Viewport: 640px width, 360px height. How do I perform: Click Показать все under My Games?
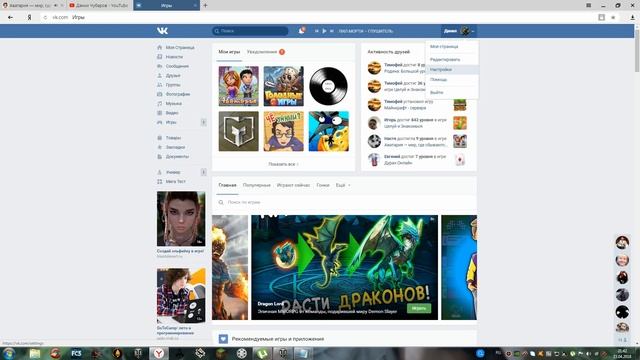(x=283, y=164)
